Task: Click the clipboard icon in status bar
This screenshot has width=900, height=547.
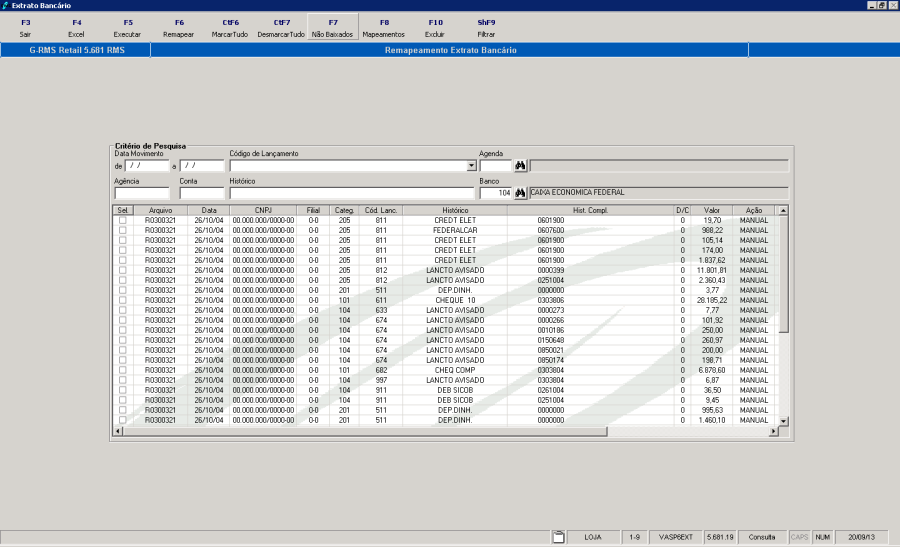Action: tap(558, 537)
